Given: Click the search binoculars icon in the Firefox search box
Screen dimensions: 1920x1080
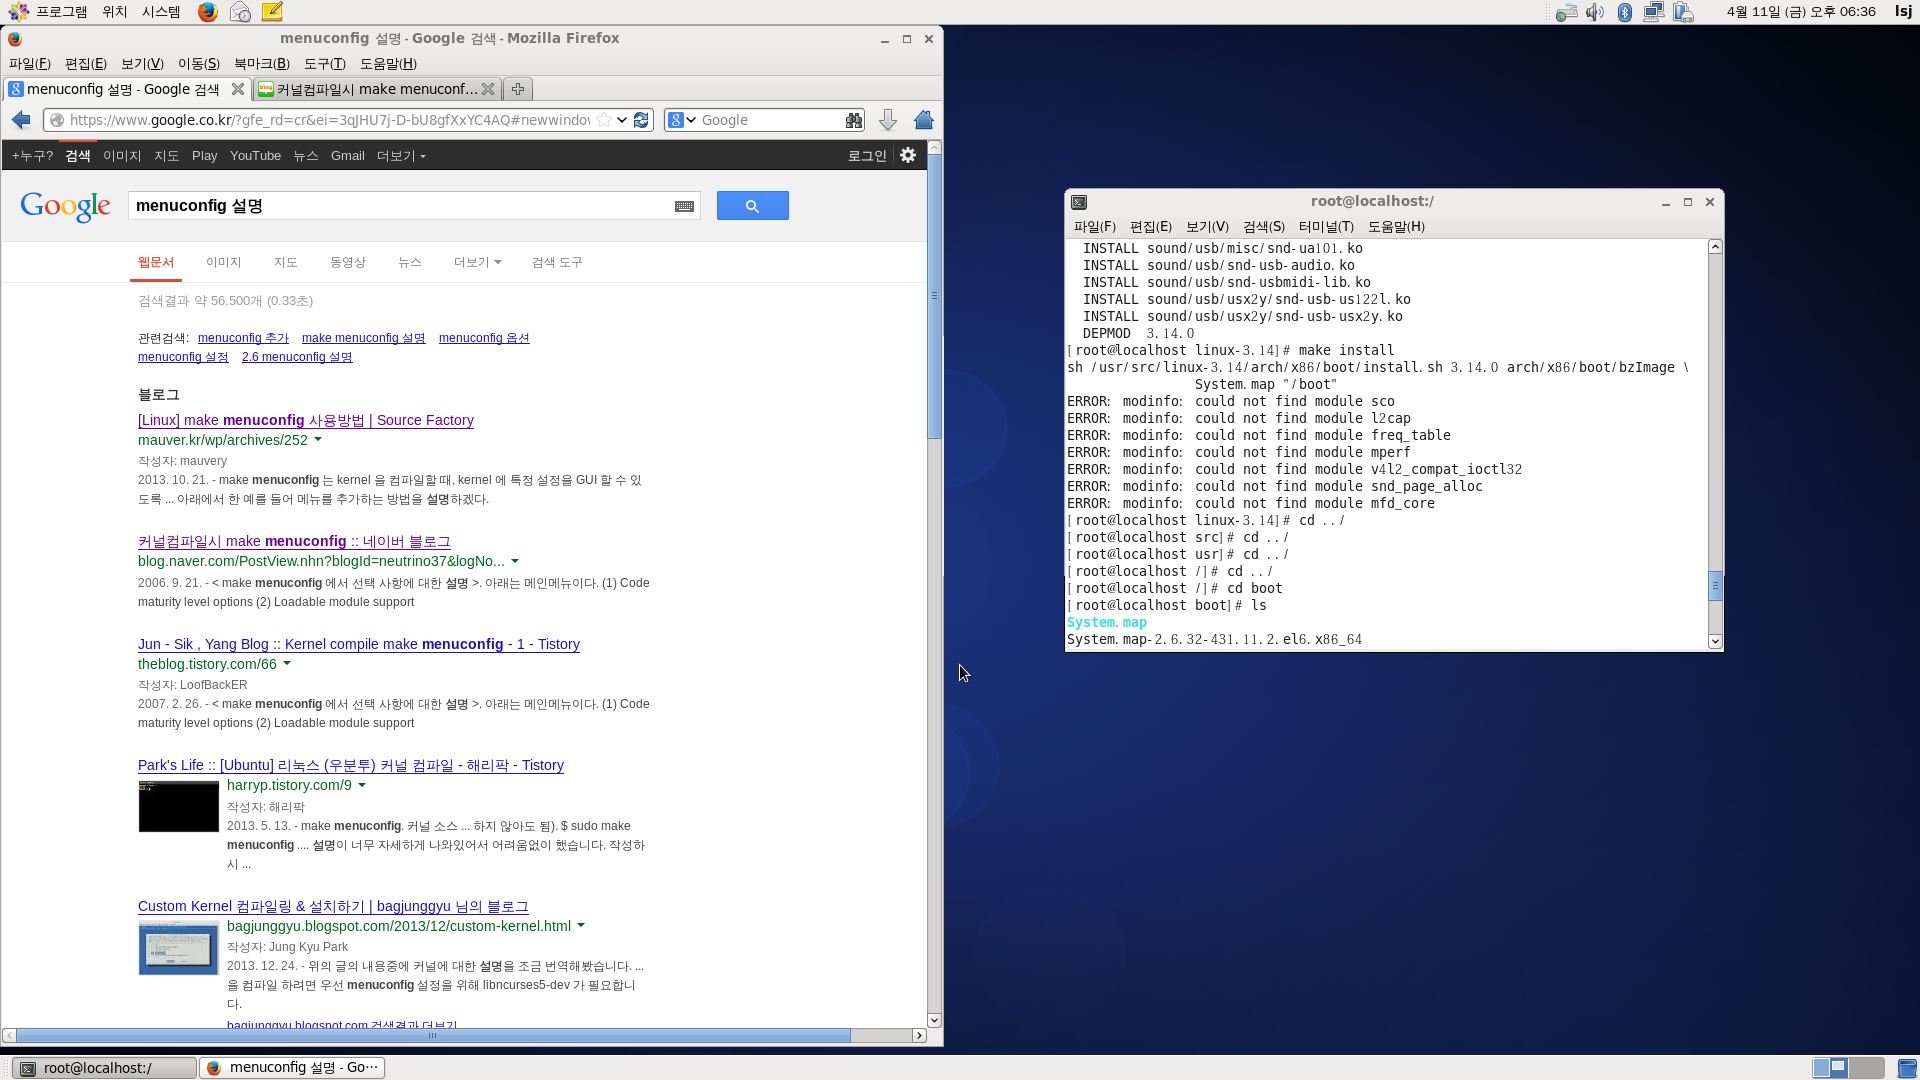Looking at the screenshot, I should pos(853,120).
